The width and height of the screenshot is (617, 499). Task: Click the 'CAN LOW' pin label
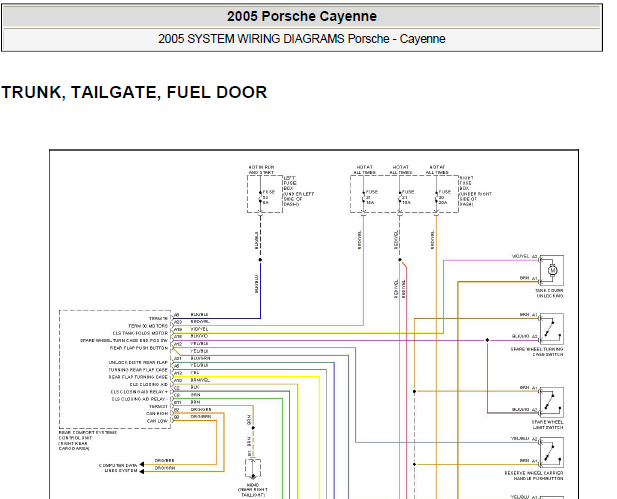(x=157, y=421)
